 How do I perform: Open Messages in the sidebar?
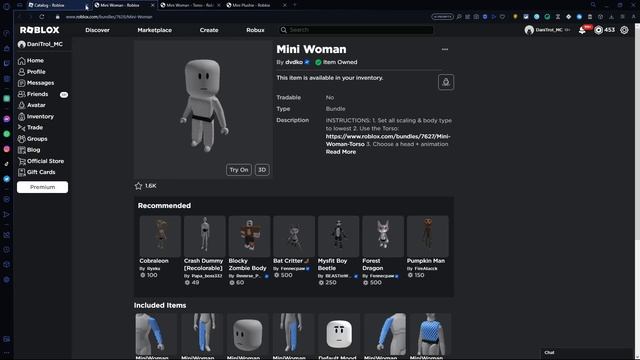[36, 83]
